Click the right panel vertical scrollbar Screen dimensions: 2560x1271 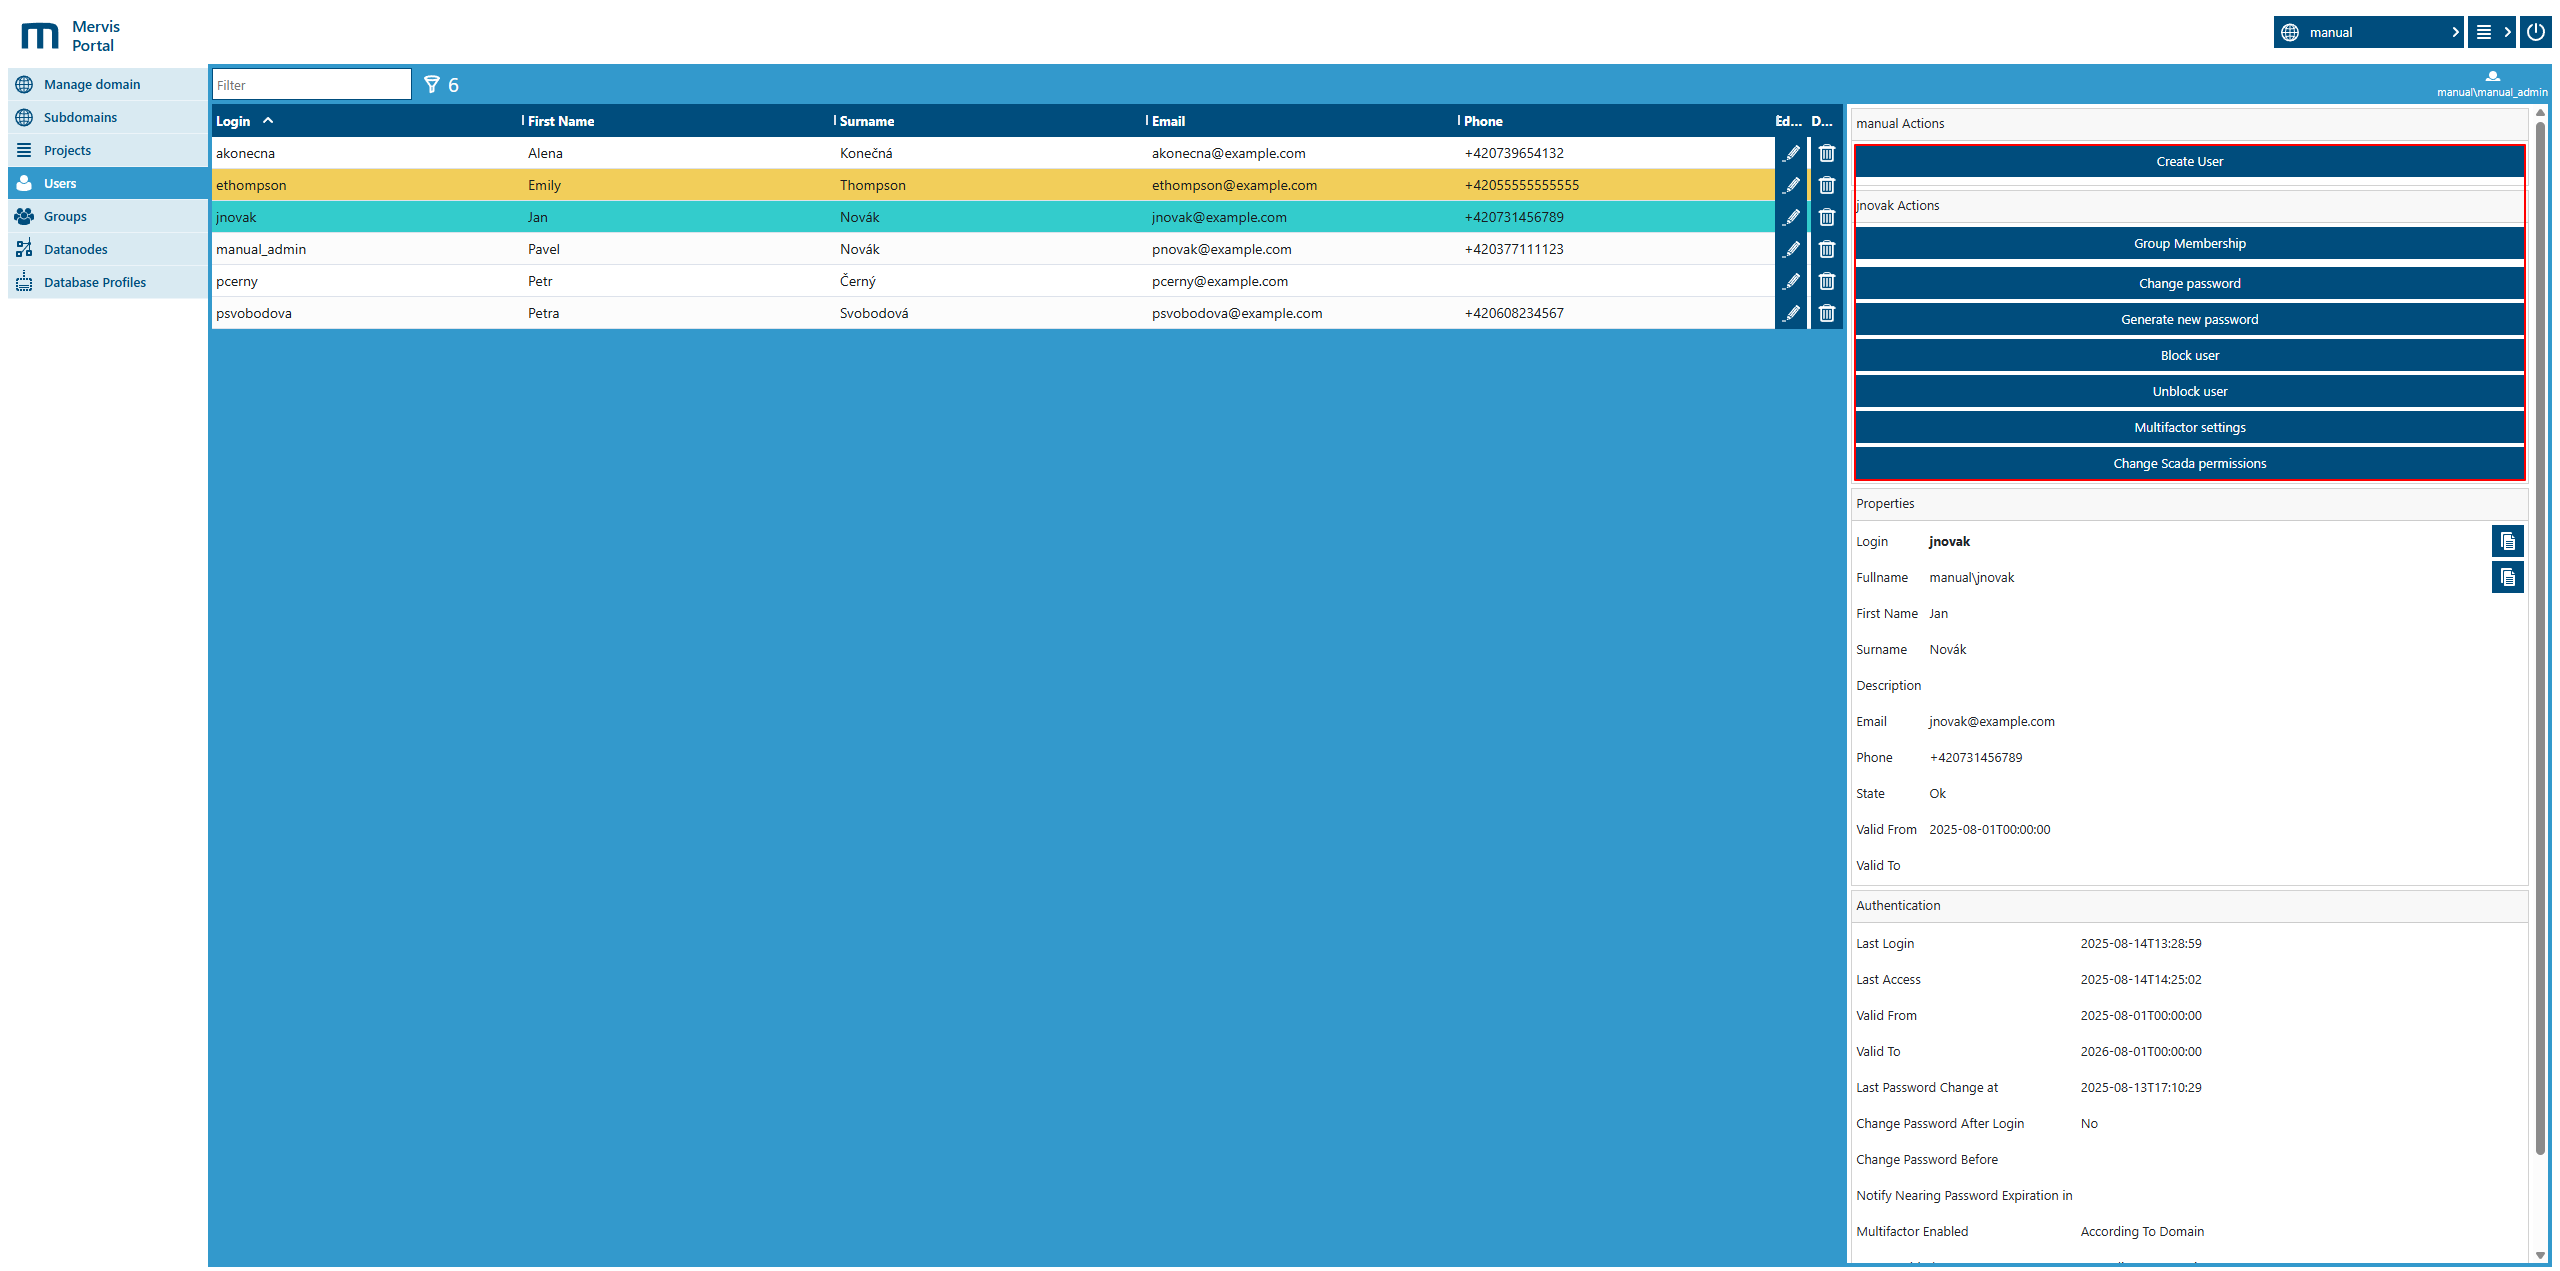click(x=2540, y=640)
